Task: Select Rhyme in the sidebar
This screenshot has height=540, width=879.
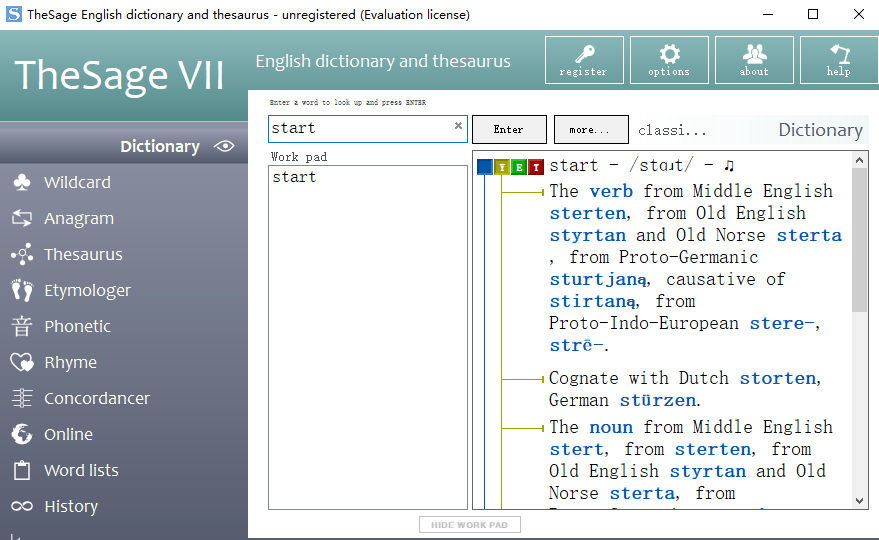Action: pyautogui.click(x=71, y=362)
